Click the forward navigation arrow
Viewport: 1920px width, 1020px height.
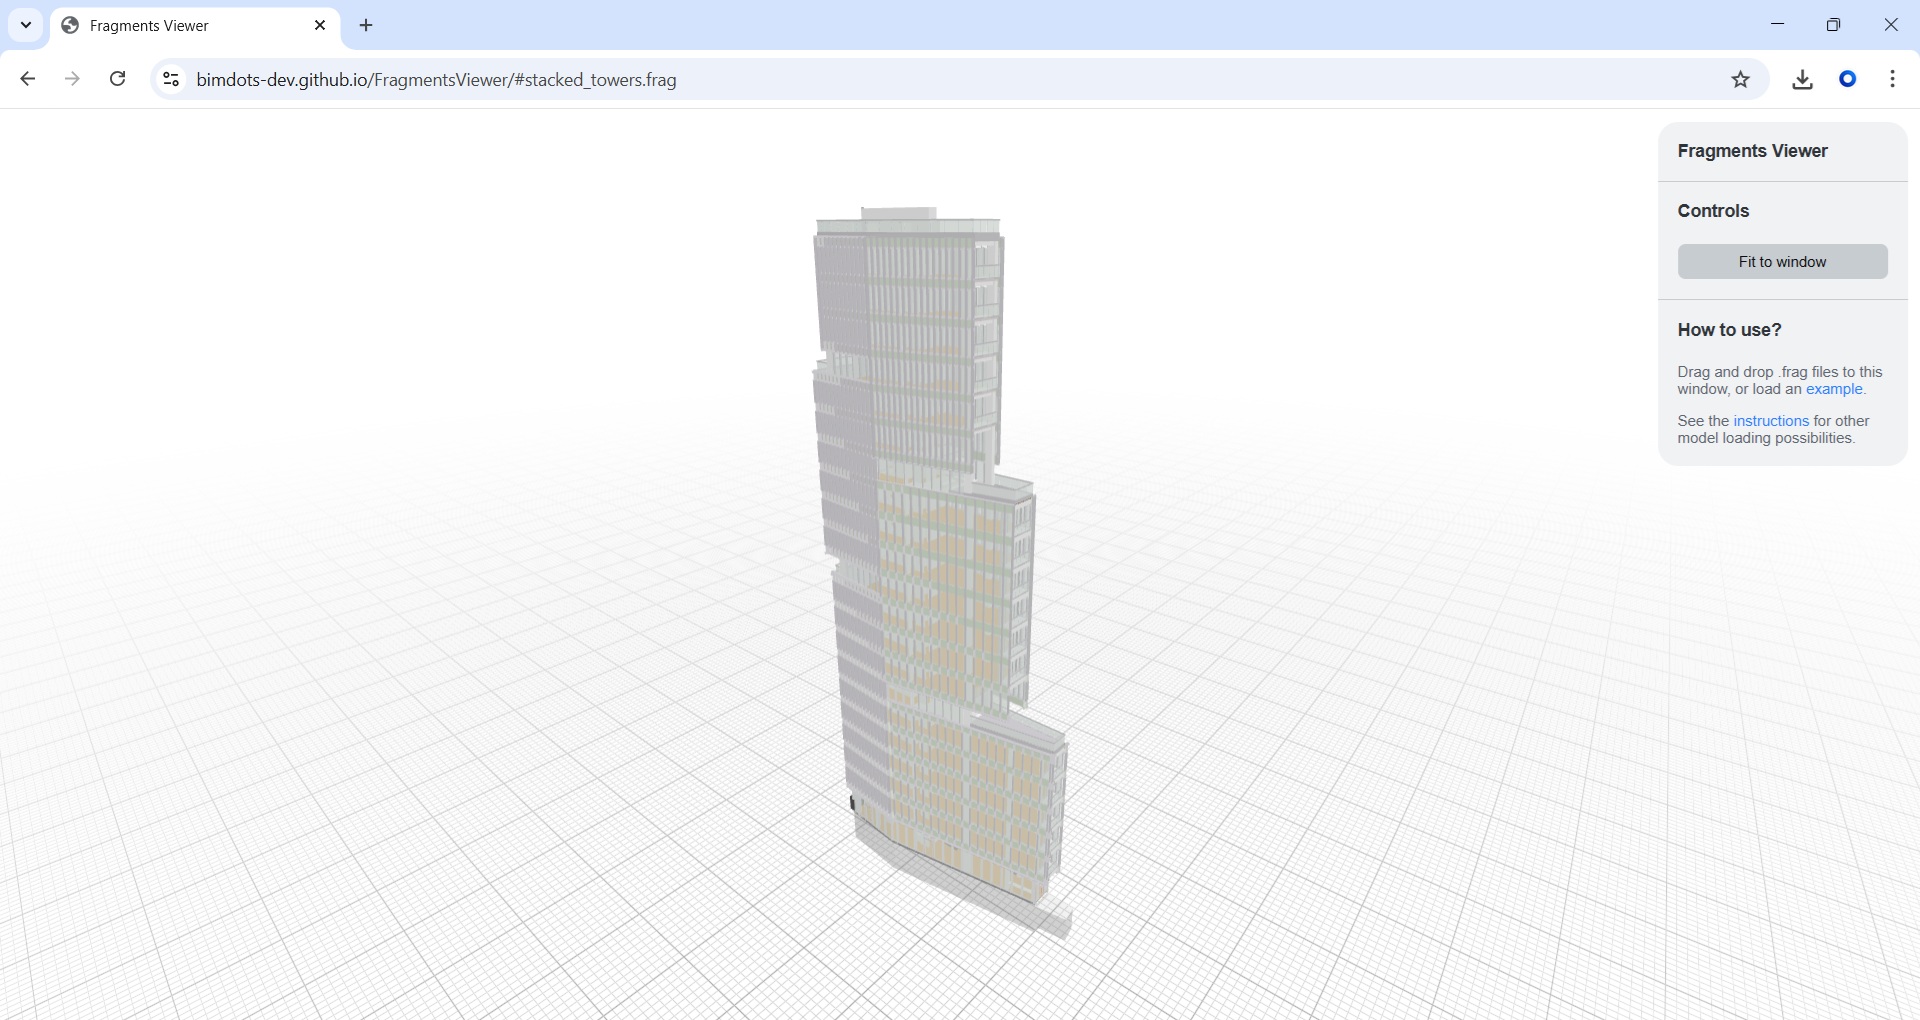click(x=72, y=79)
